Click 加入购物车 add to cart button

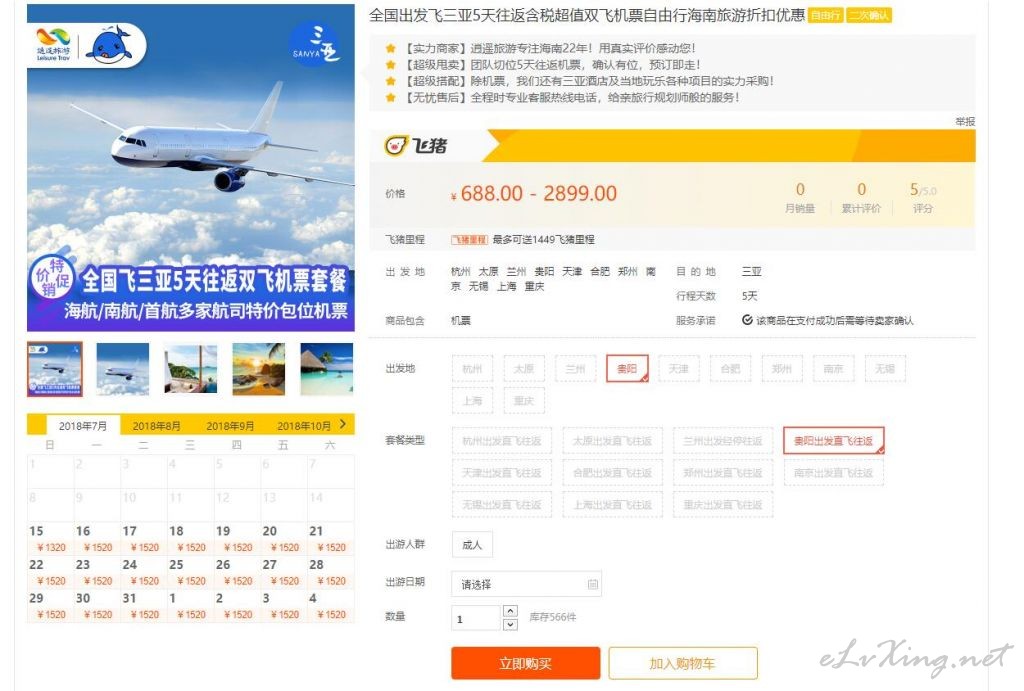(682, 664)
